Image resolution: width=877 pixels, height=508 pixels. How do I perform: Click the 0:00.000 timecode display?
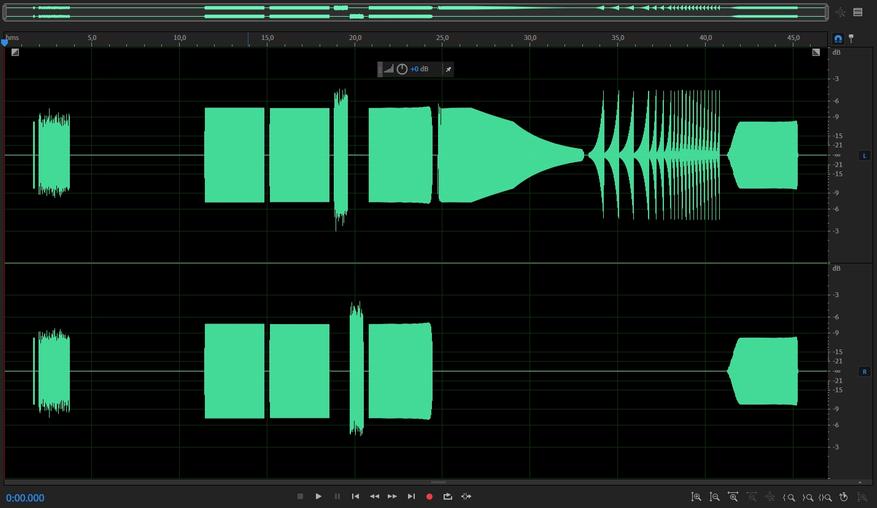[25, 497]
